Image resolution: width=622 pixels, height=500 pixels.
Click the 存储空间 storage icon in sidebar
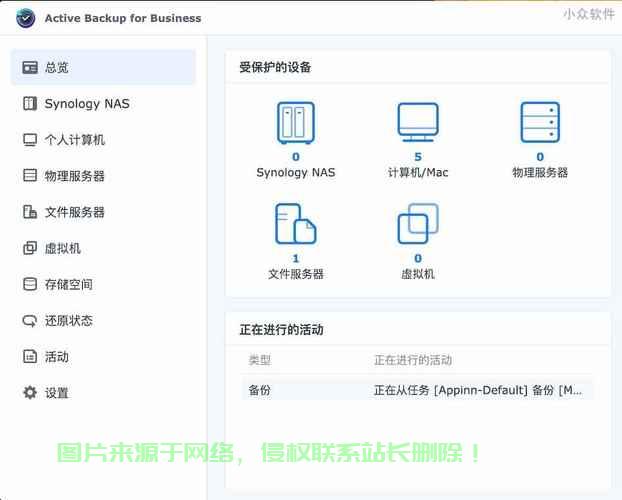click(x=30, y=284)
